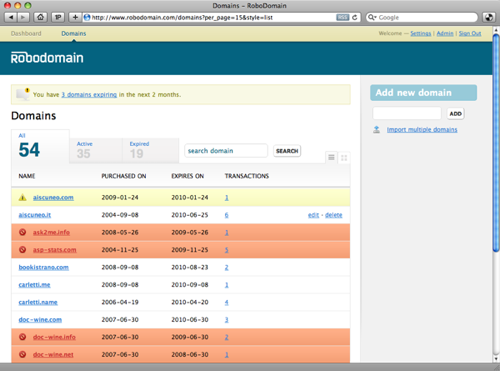Screen dimensions: 500x371
Task: Switch to list view icon
Action: (331, 157)
